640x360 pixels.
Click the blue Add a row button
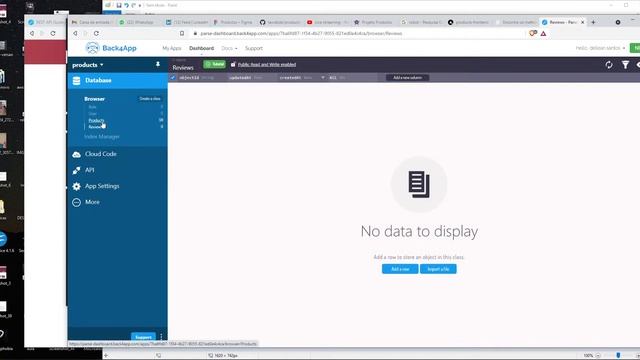pos(400,269)
